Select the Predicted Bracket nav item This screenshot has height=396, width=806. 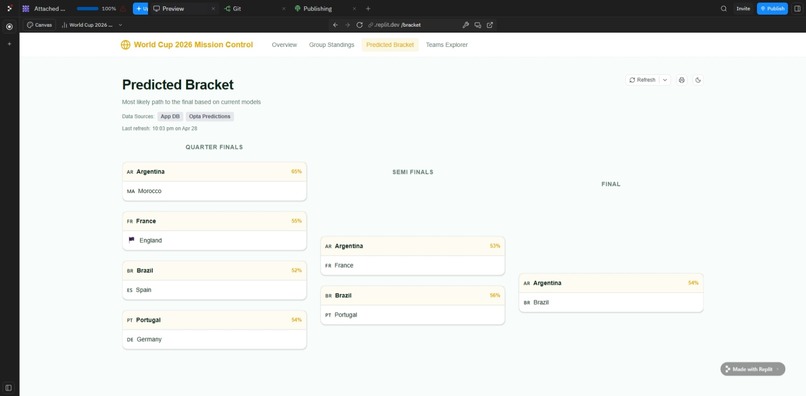(390, 45)
